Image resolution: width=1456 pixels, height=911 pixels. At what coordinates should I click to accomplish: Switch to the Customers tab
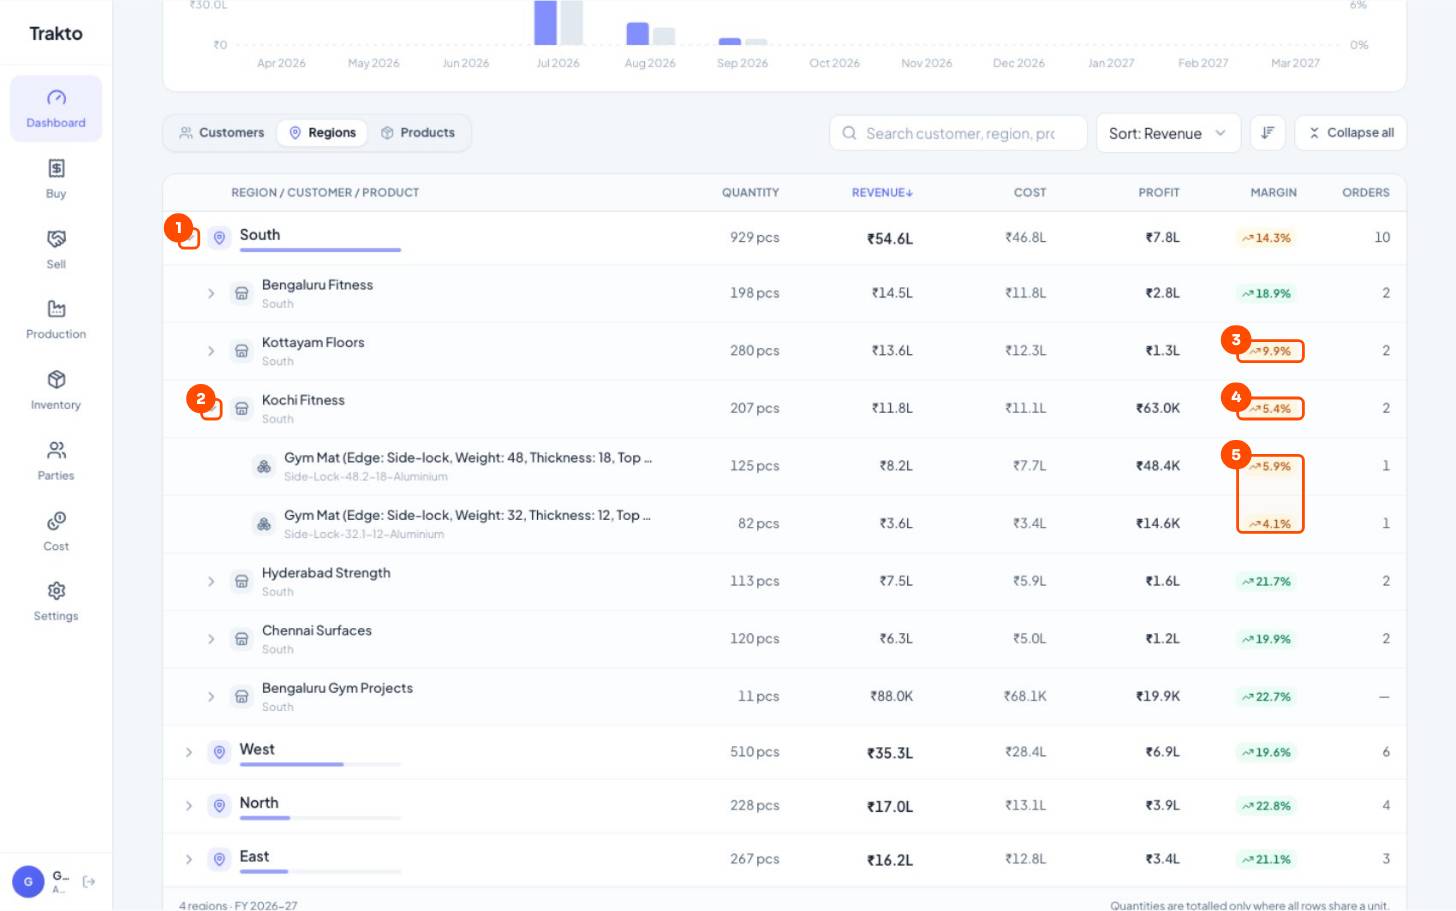[222, 133]
